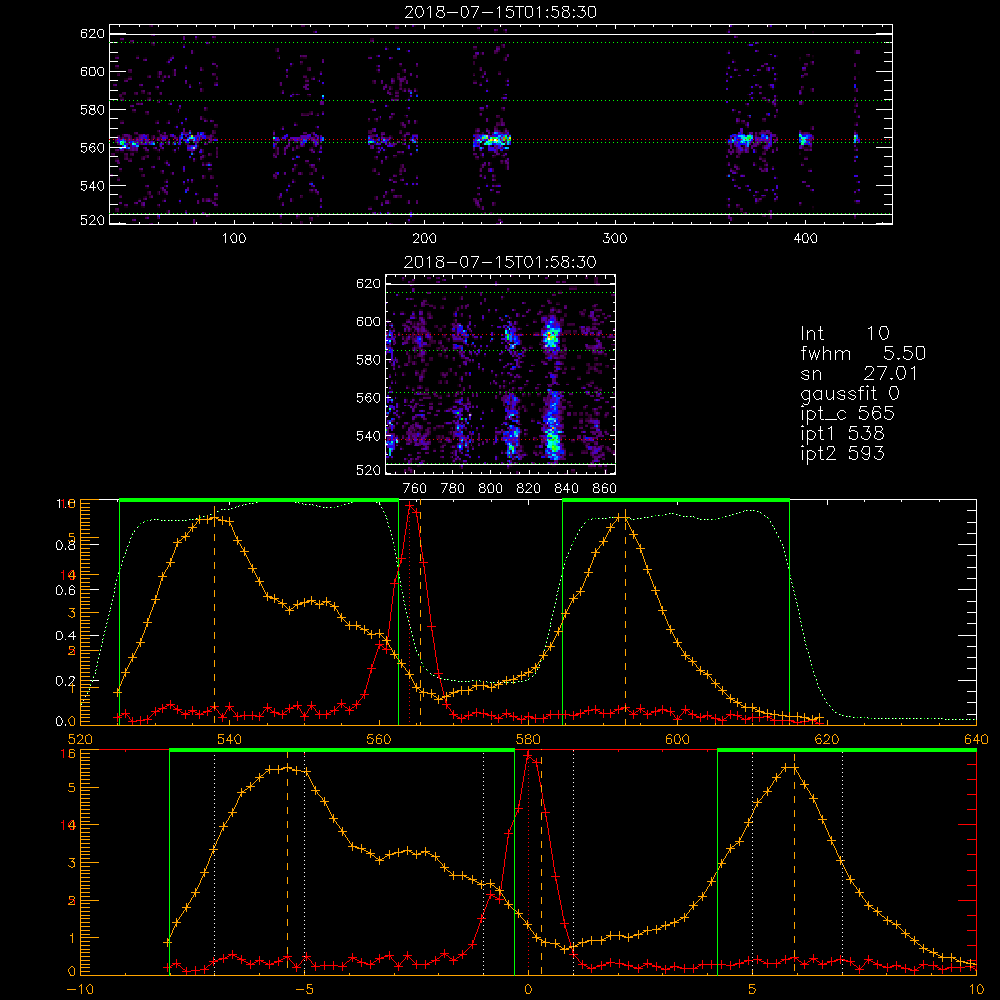Screen dimensions: 1000x1000
Task: Click the '0.4' y-axis label of profile plot
Action: 65,636
